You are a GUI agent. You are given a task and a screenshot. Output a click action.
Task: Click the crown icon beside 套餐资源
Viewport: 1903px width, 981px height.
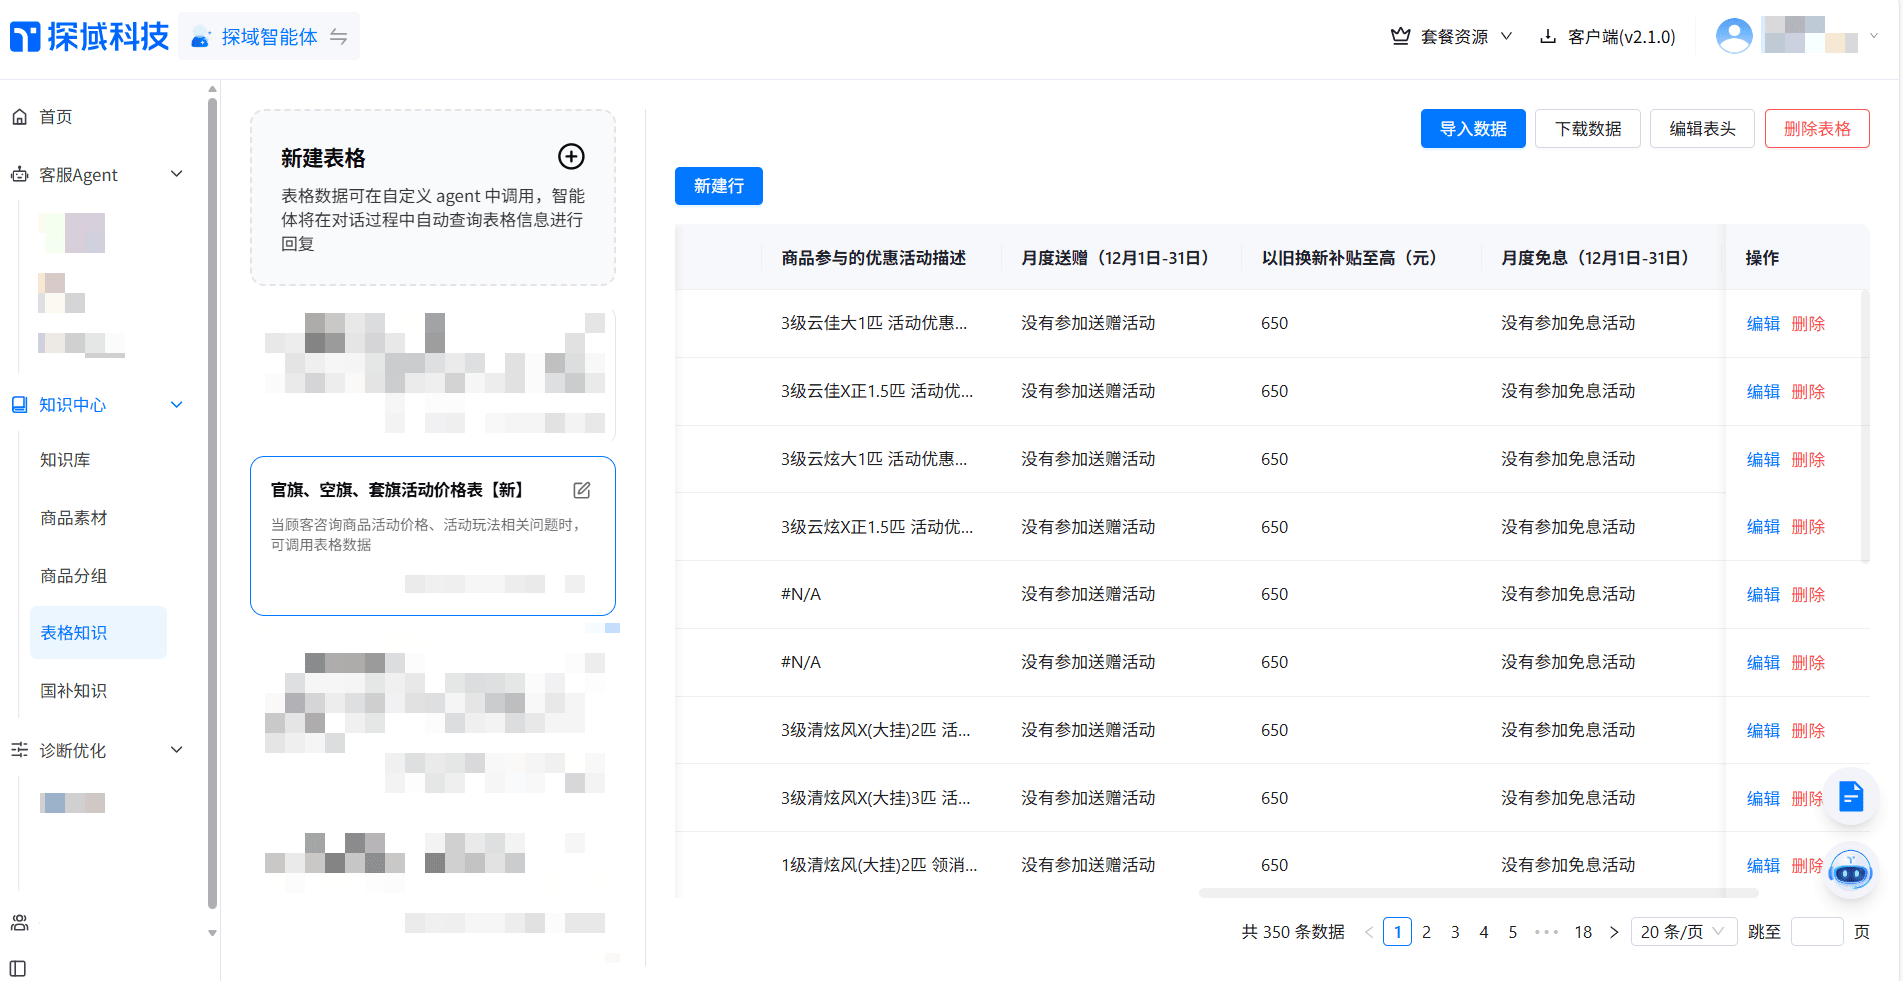pyautogui.click(x=1399, y=35)
